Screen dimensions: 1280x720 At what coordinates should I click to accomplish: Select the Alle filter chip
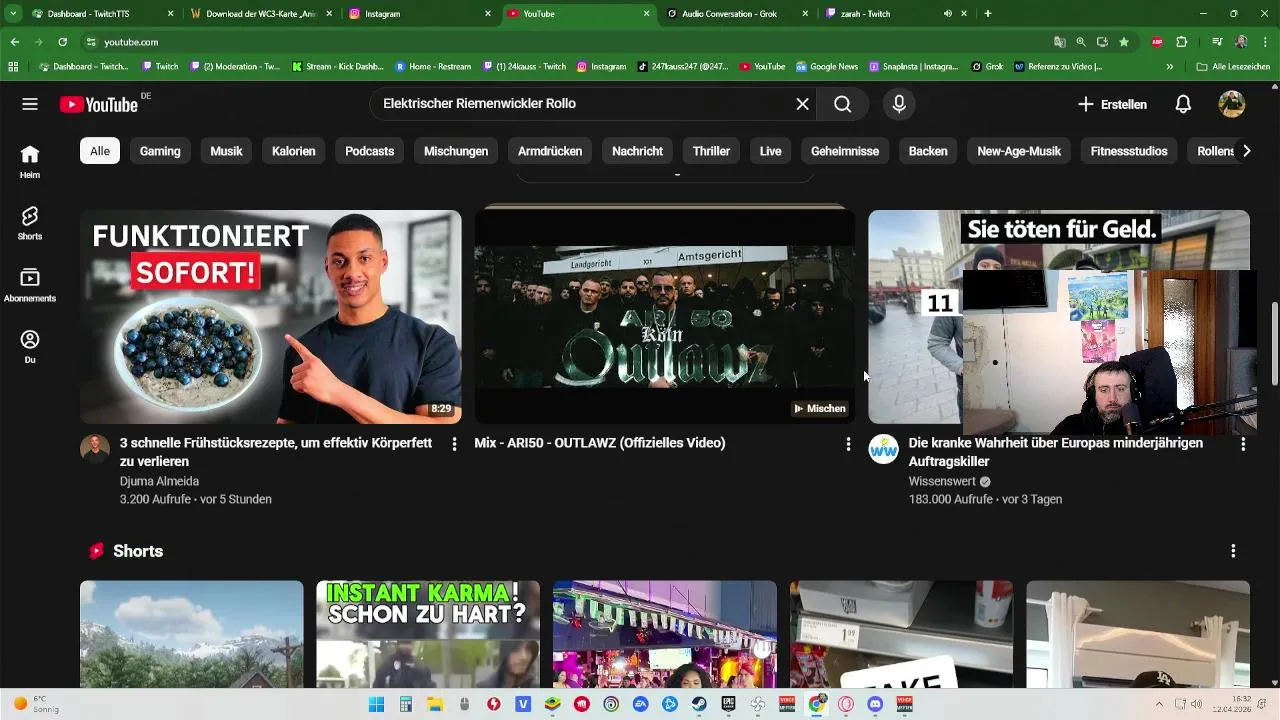(x=100, y=151)
